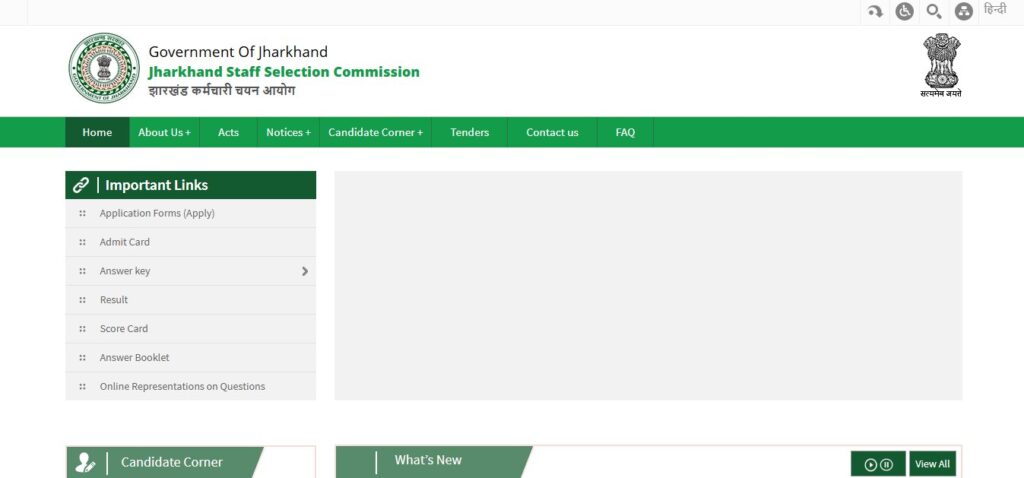Open the FAQ menu item
Viewport: 1024px width, 478px height.
pyautogui.click(x=625, y=132)
